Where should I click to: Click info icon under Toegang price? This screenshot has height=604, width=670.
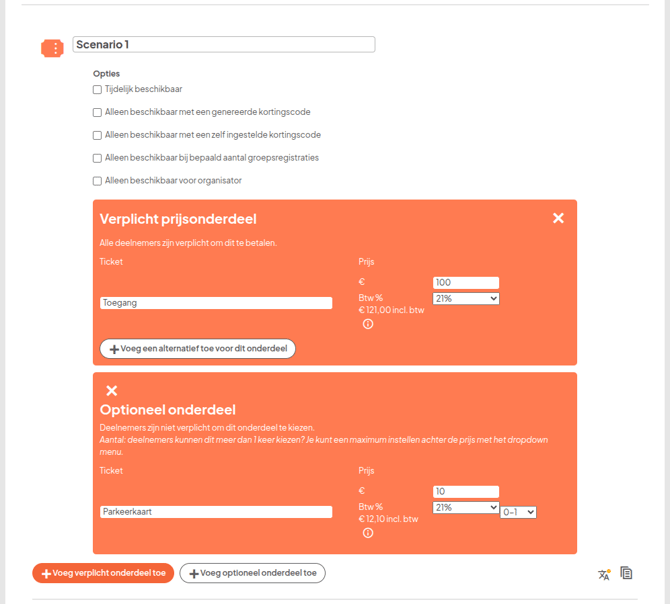click(x=368, y=324)
